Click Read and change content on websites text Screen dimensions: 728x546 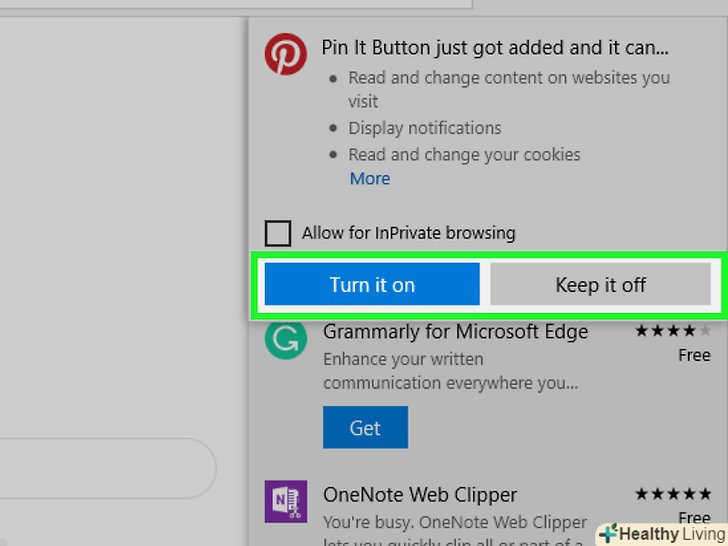[509, 89]
